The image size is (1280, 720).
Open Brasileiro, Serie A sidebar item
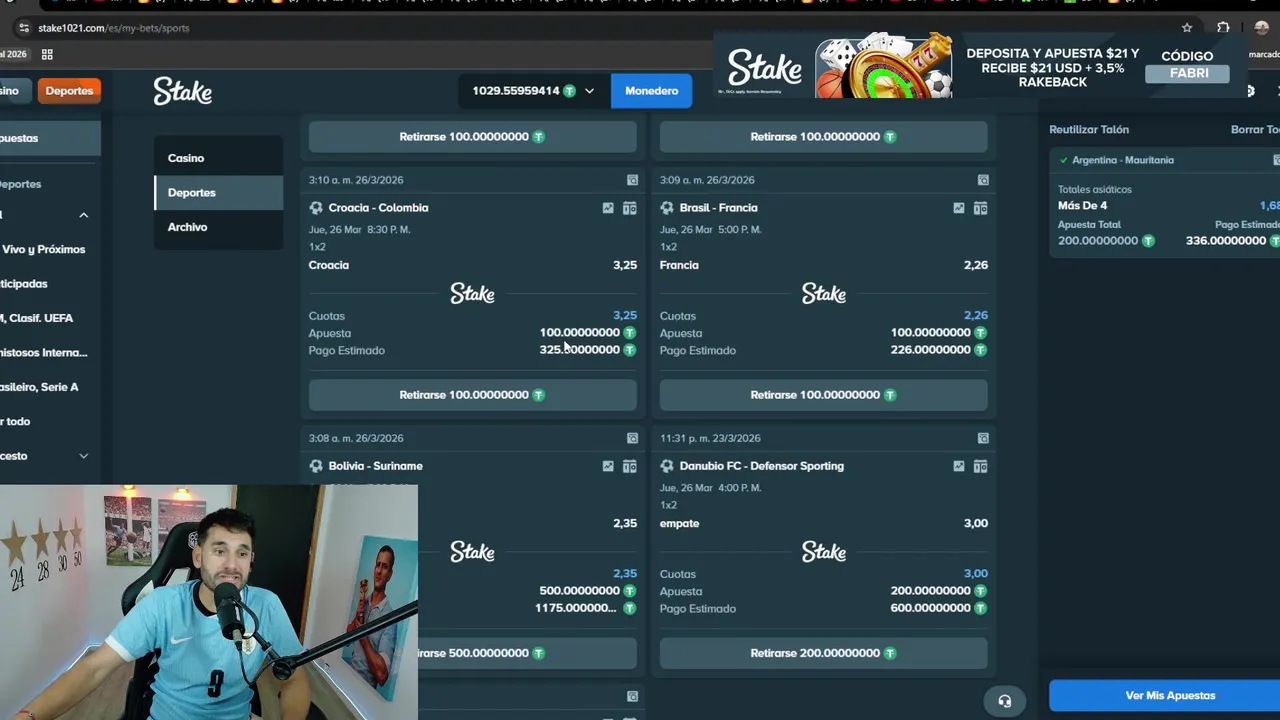point(40,387)
